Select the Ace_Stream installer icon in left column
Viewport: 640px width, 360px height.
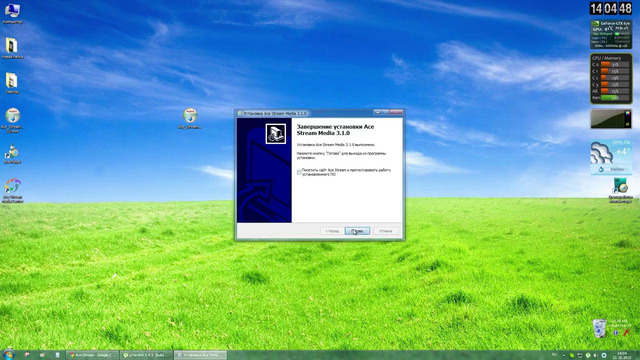coord(13,120)
